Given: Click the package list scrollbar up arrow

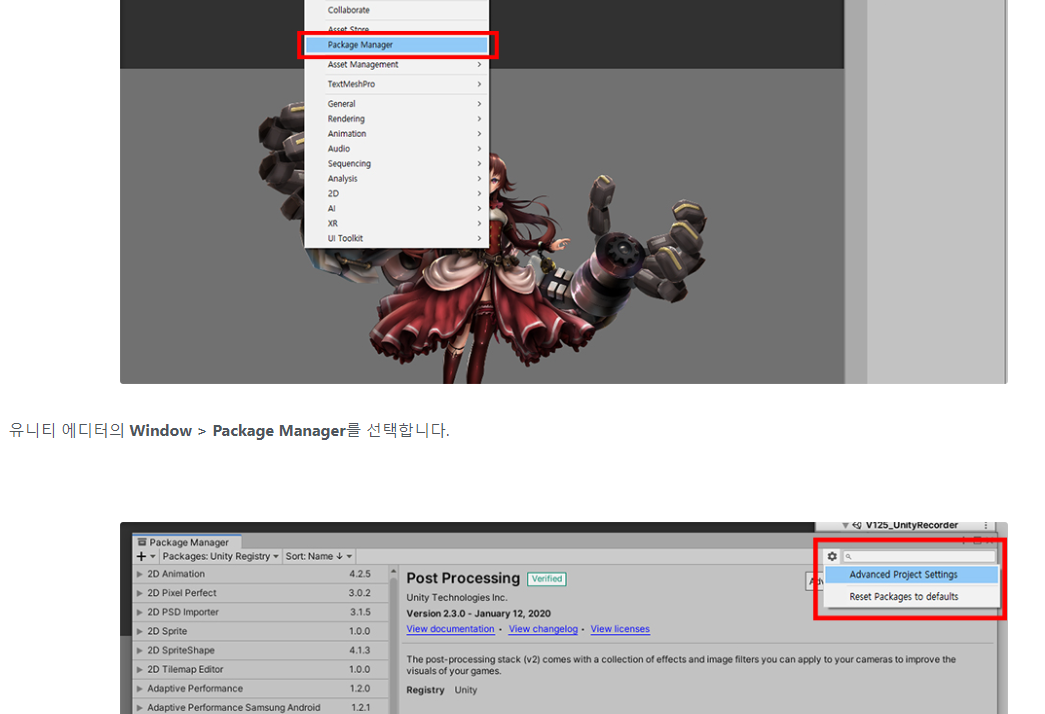Looking at the screenshot, I should coord(393,572).
